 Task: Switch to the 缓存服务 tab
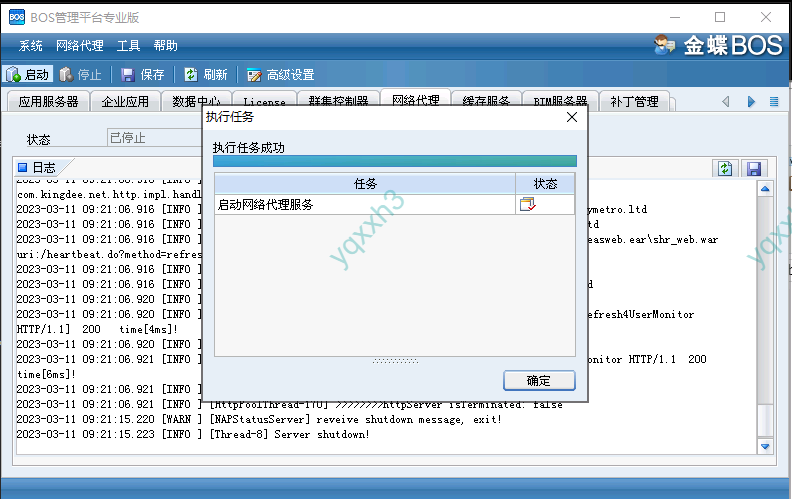click(x=486, y=99)
